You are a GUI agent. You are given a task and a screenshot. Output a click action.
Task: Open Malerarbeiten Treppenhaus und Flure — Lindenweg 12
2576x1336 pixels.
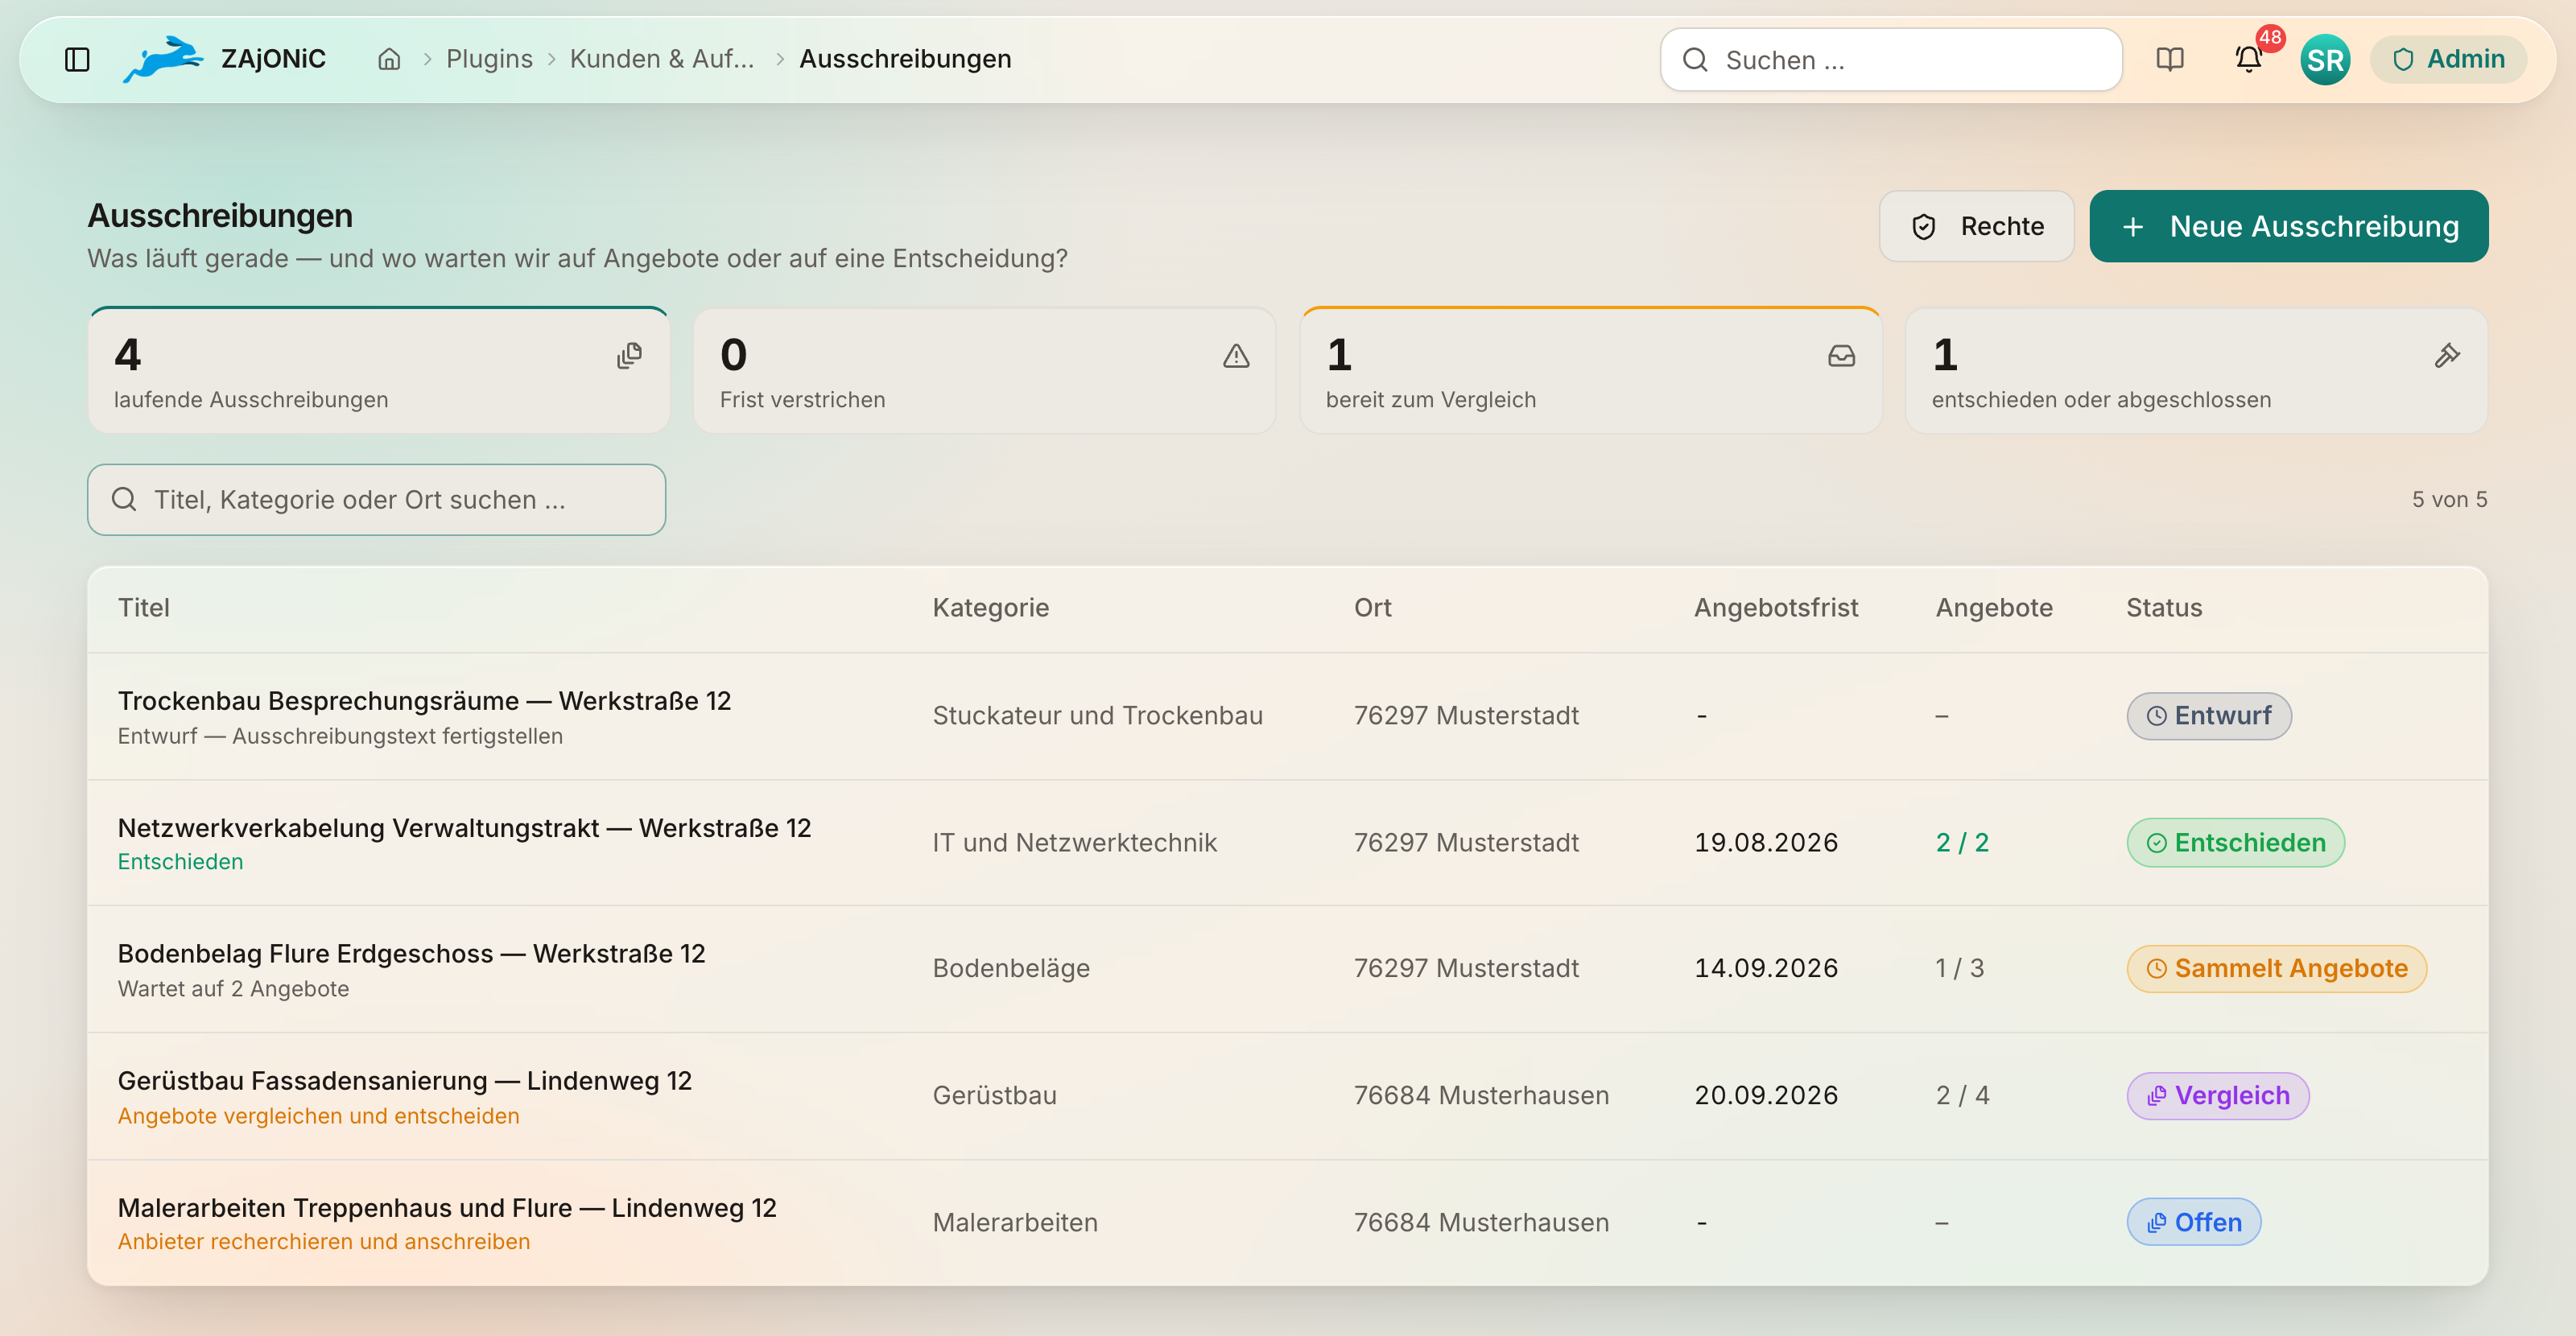click(x=447, y=1208)
